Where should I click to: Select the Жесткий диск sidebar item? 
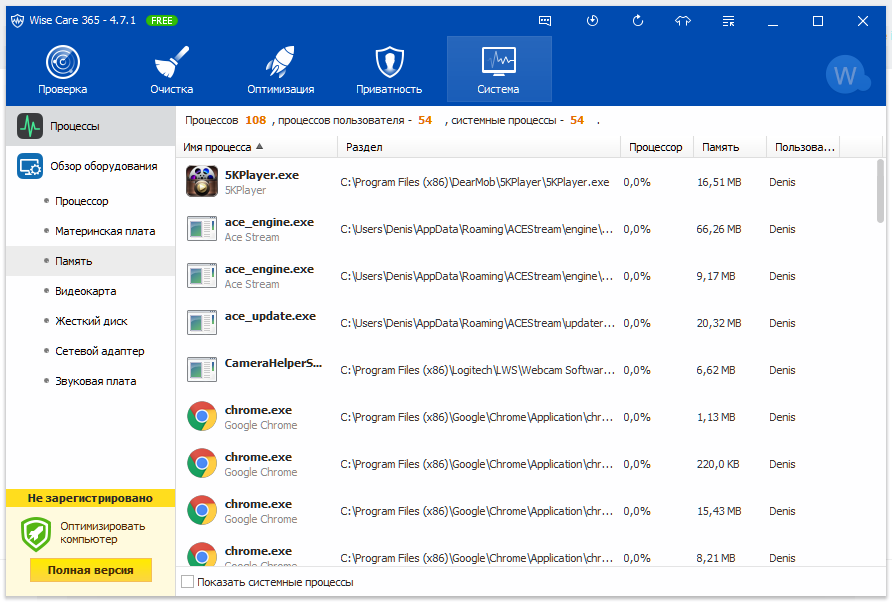click(x=91, y=321)
